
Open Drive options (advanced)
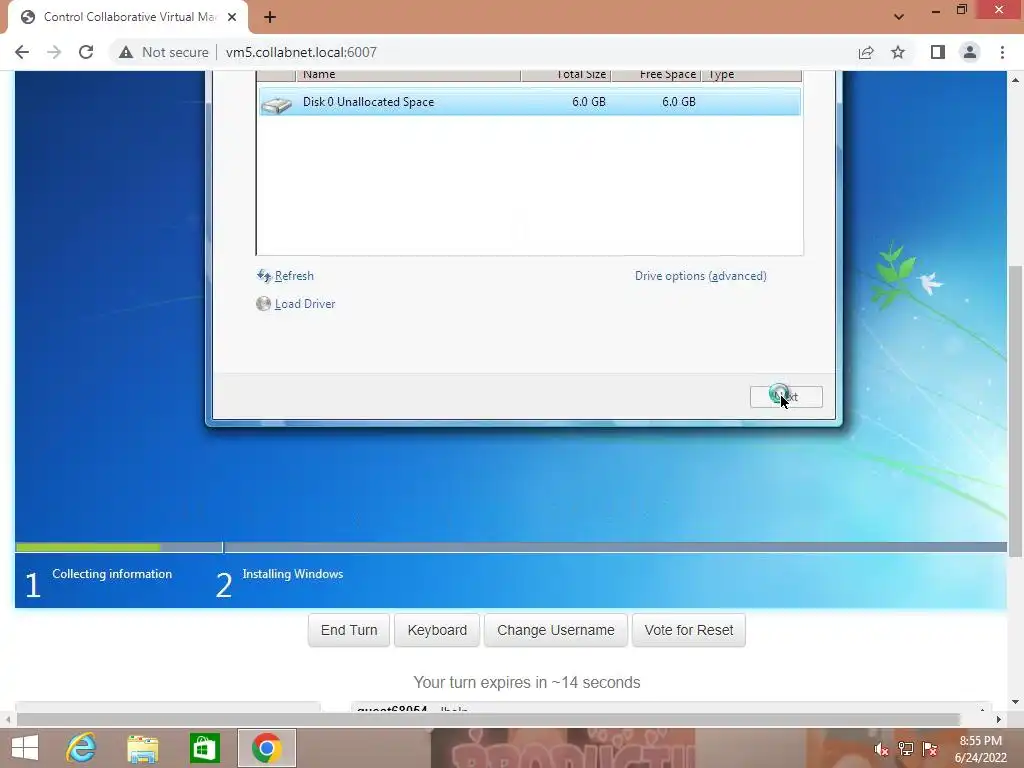(700, 276)
